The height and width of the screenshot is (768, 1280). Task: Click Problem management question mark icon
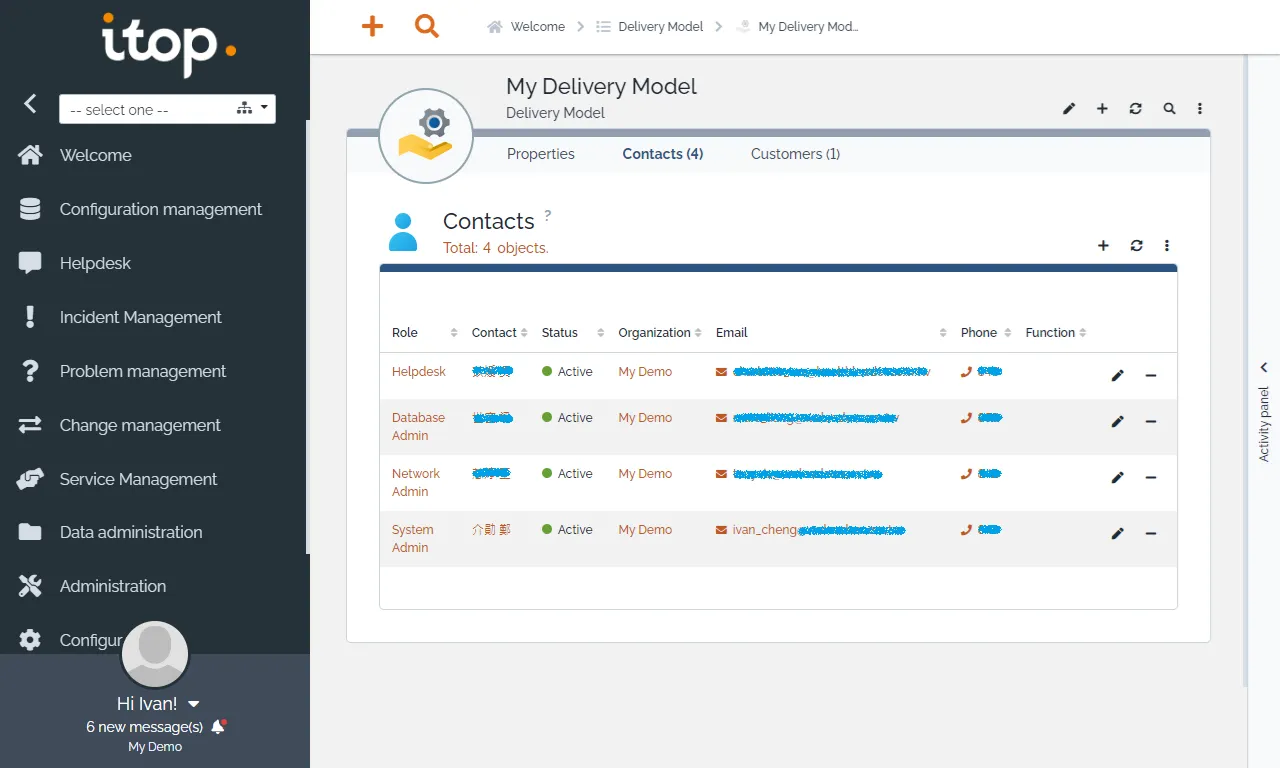[30, 371]
